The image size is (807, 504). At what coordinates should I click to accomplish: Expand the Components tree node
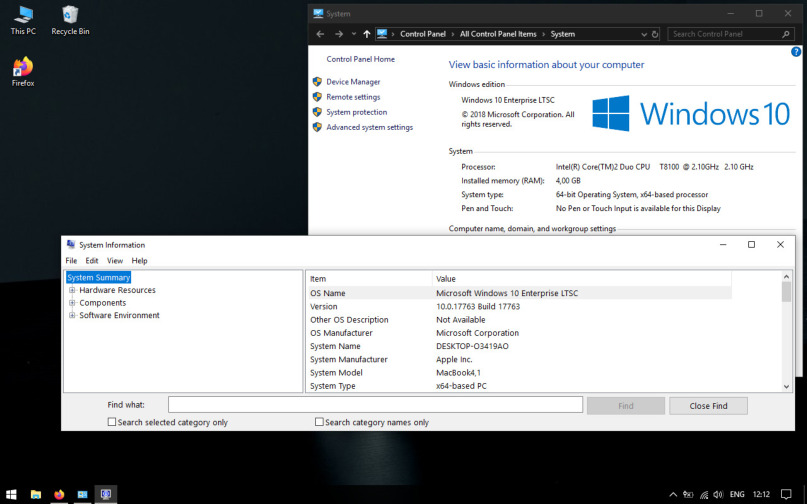[x=72, y=303]
